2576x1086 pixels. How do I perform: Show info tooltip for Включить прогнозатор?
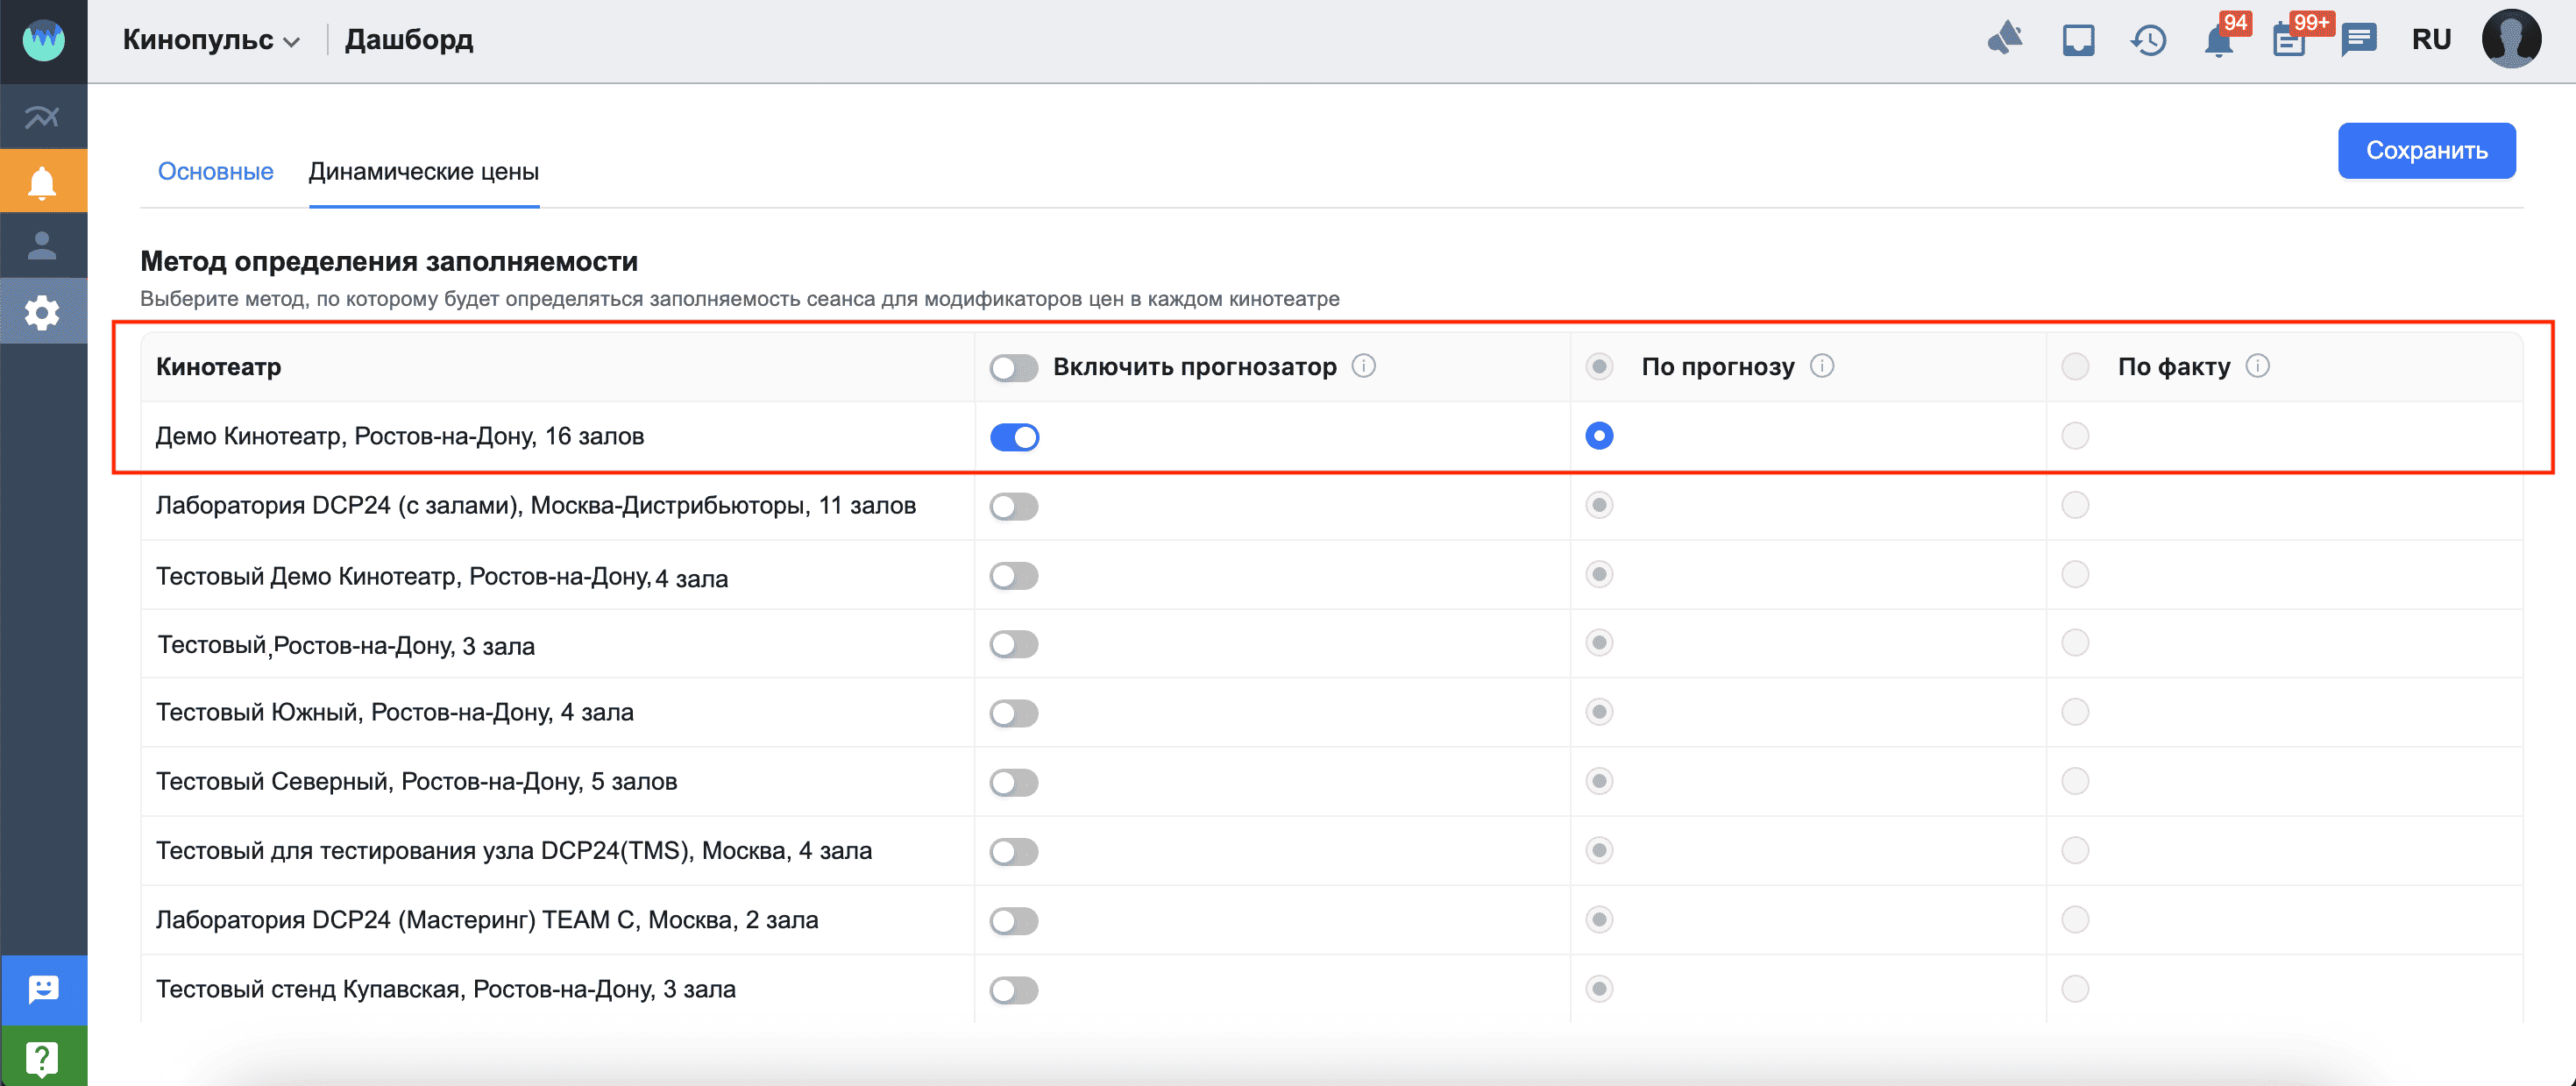click(x=1363, y=366)
